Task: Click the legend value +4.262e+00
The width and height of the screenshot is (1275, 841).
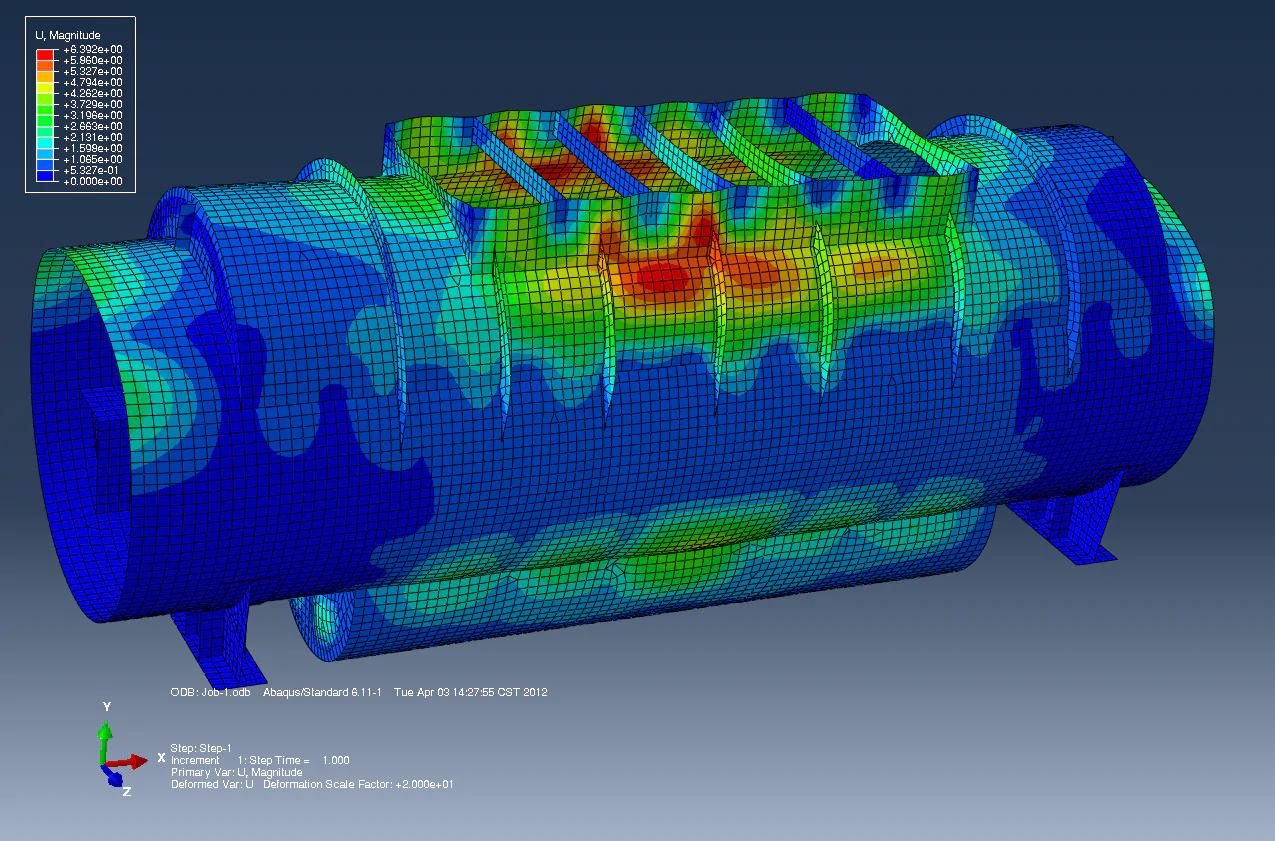Action: [x=93, y=93]
